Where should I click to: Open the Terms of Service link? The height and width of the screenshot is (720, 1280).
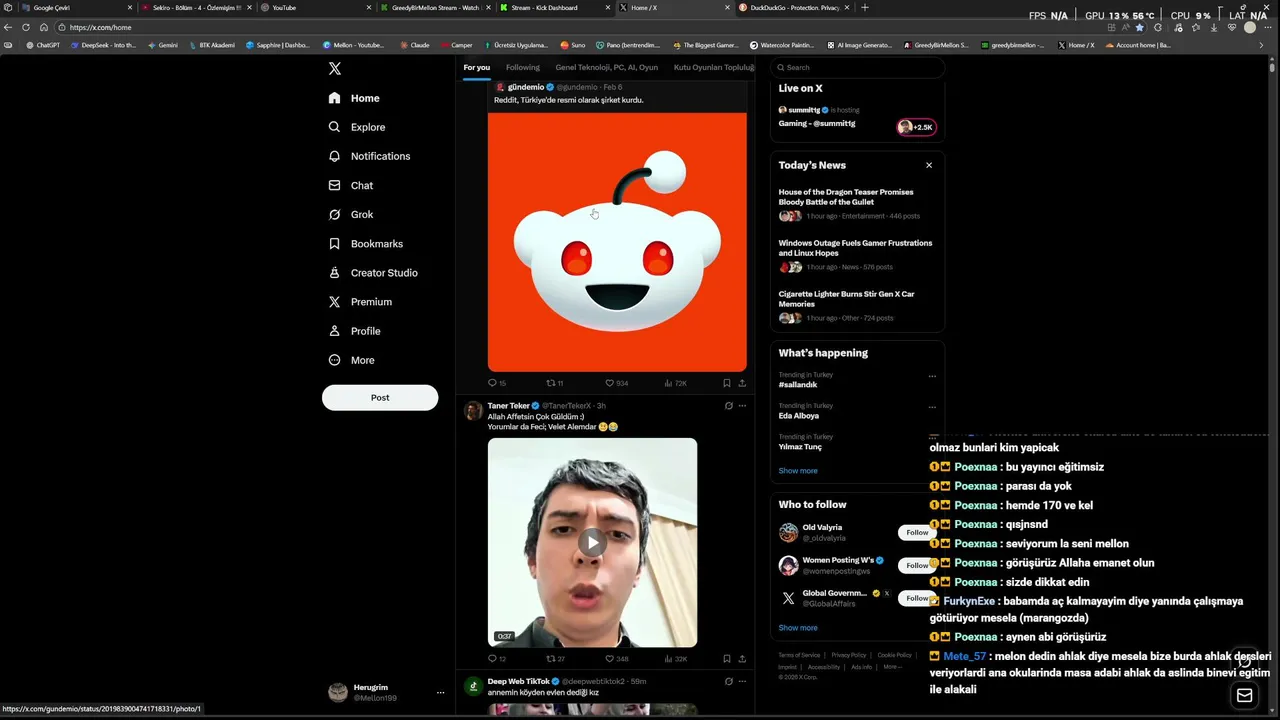(799, 655)
